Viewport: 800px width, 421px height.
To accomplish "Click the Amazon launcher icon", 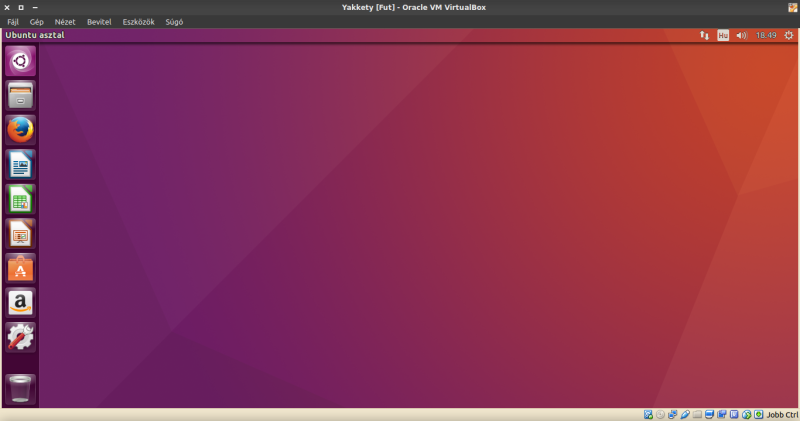I will (21, 302).
